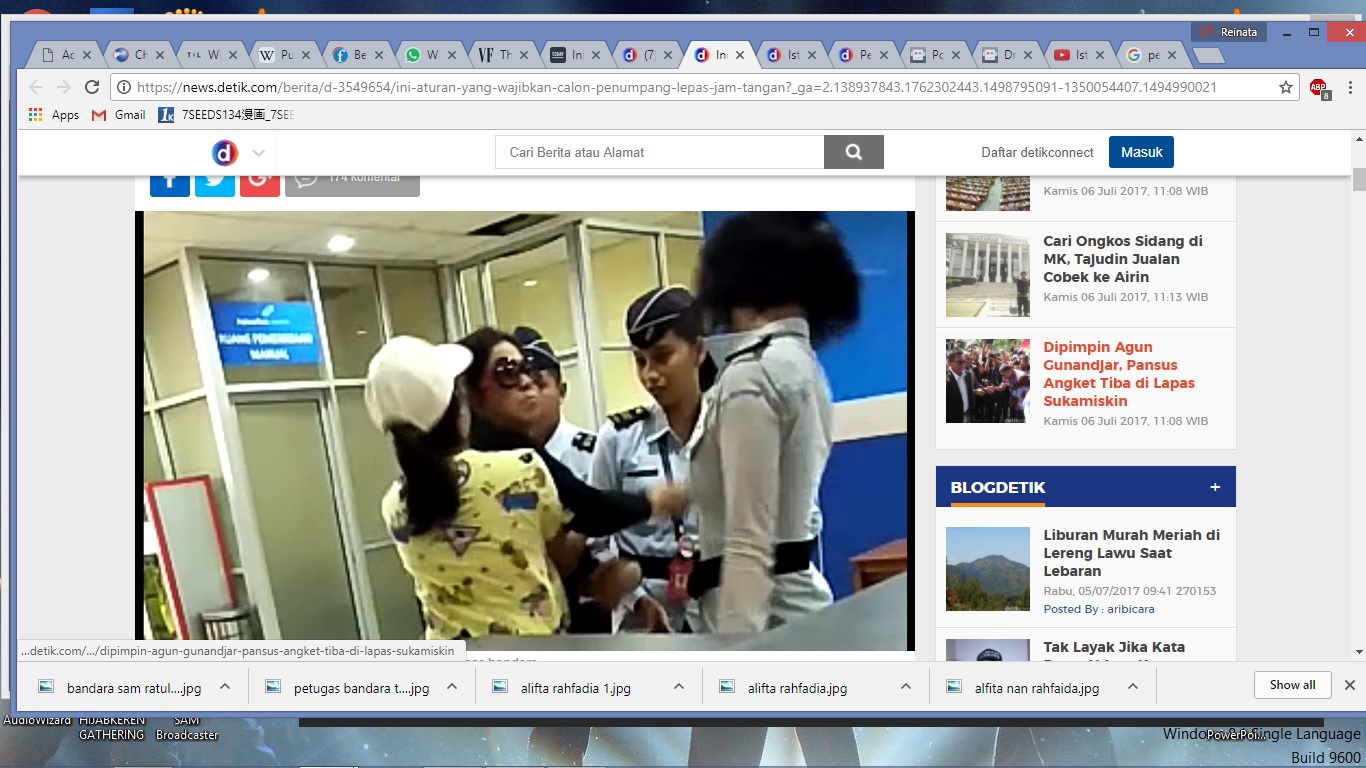Close the YouTube tab

click(1100, 55)
